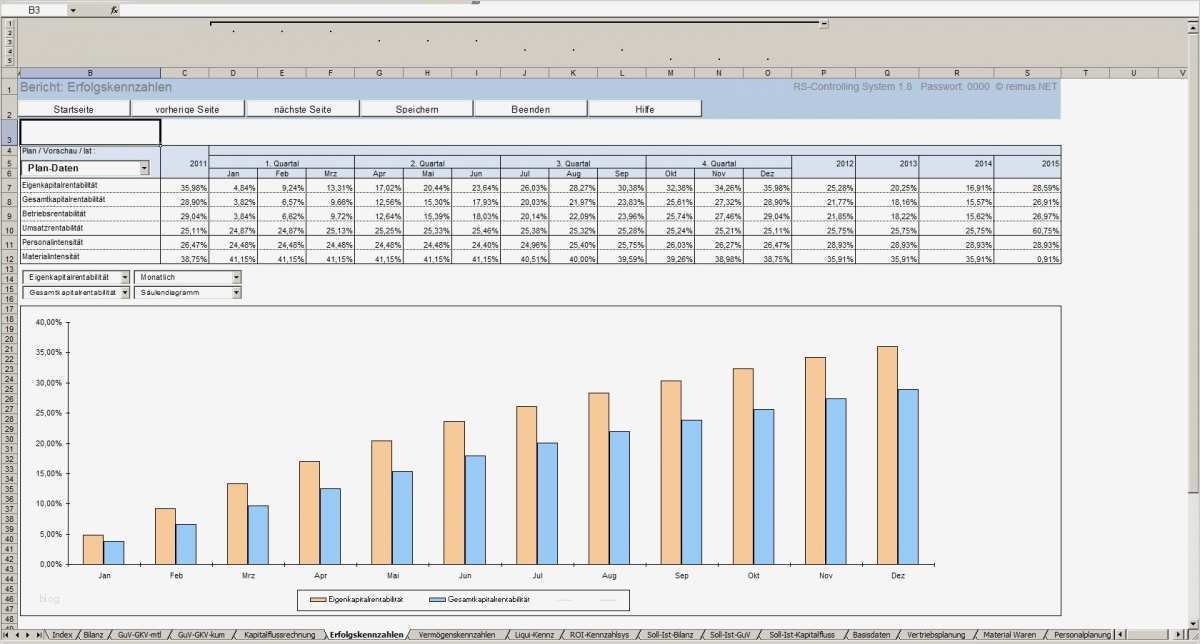Switch to the Bilanz sheet tab
Image resolution: width=1200 pixels, height=644 pixels.
tap(92, 635)
